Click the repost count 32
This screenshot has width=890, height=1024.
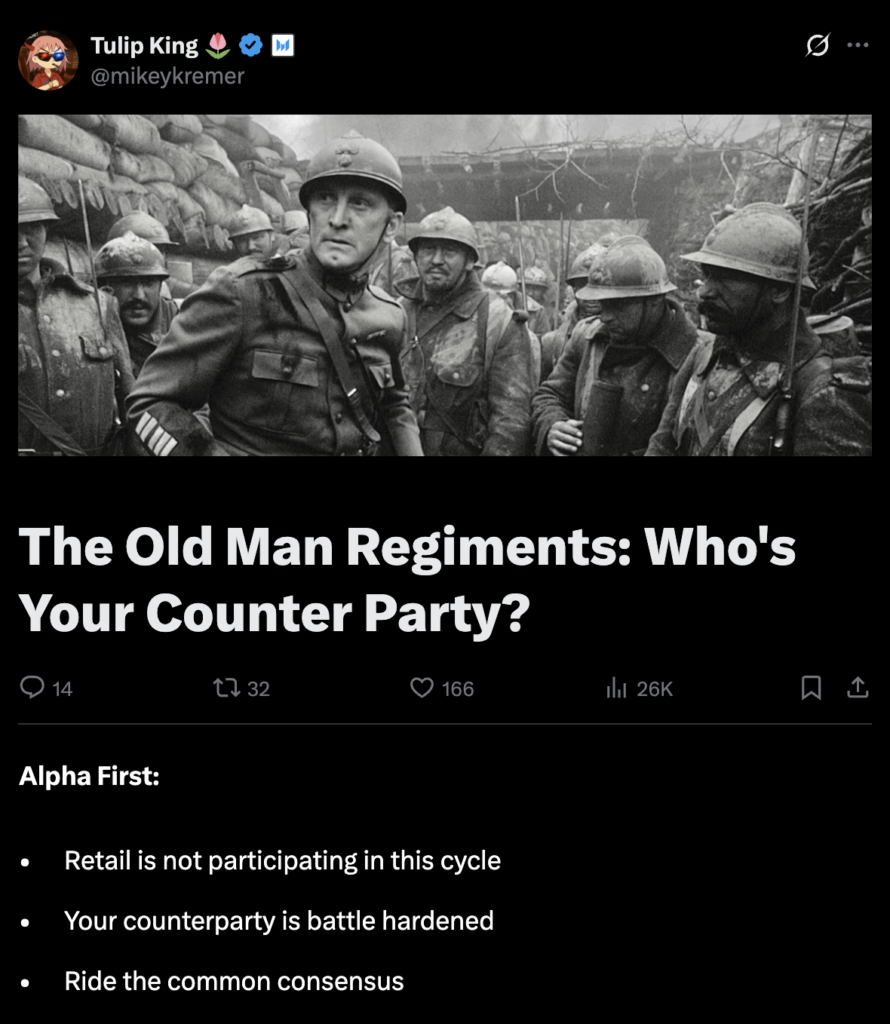click(259, 689)
